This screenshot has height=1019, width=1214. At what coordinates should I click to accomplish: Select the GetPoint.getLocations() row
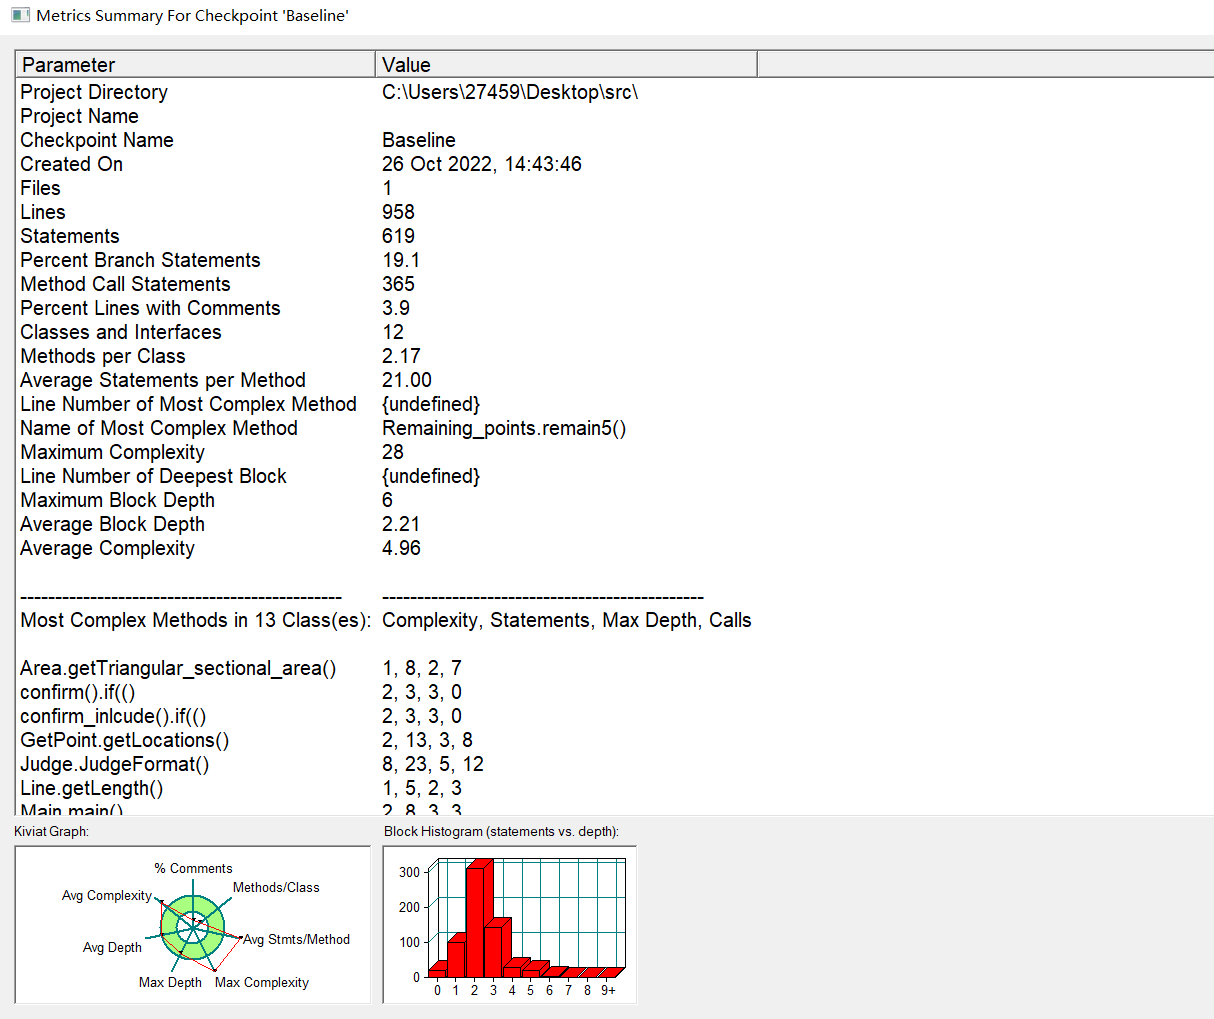(x=125, y=740)
